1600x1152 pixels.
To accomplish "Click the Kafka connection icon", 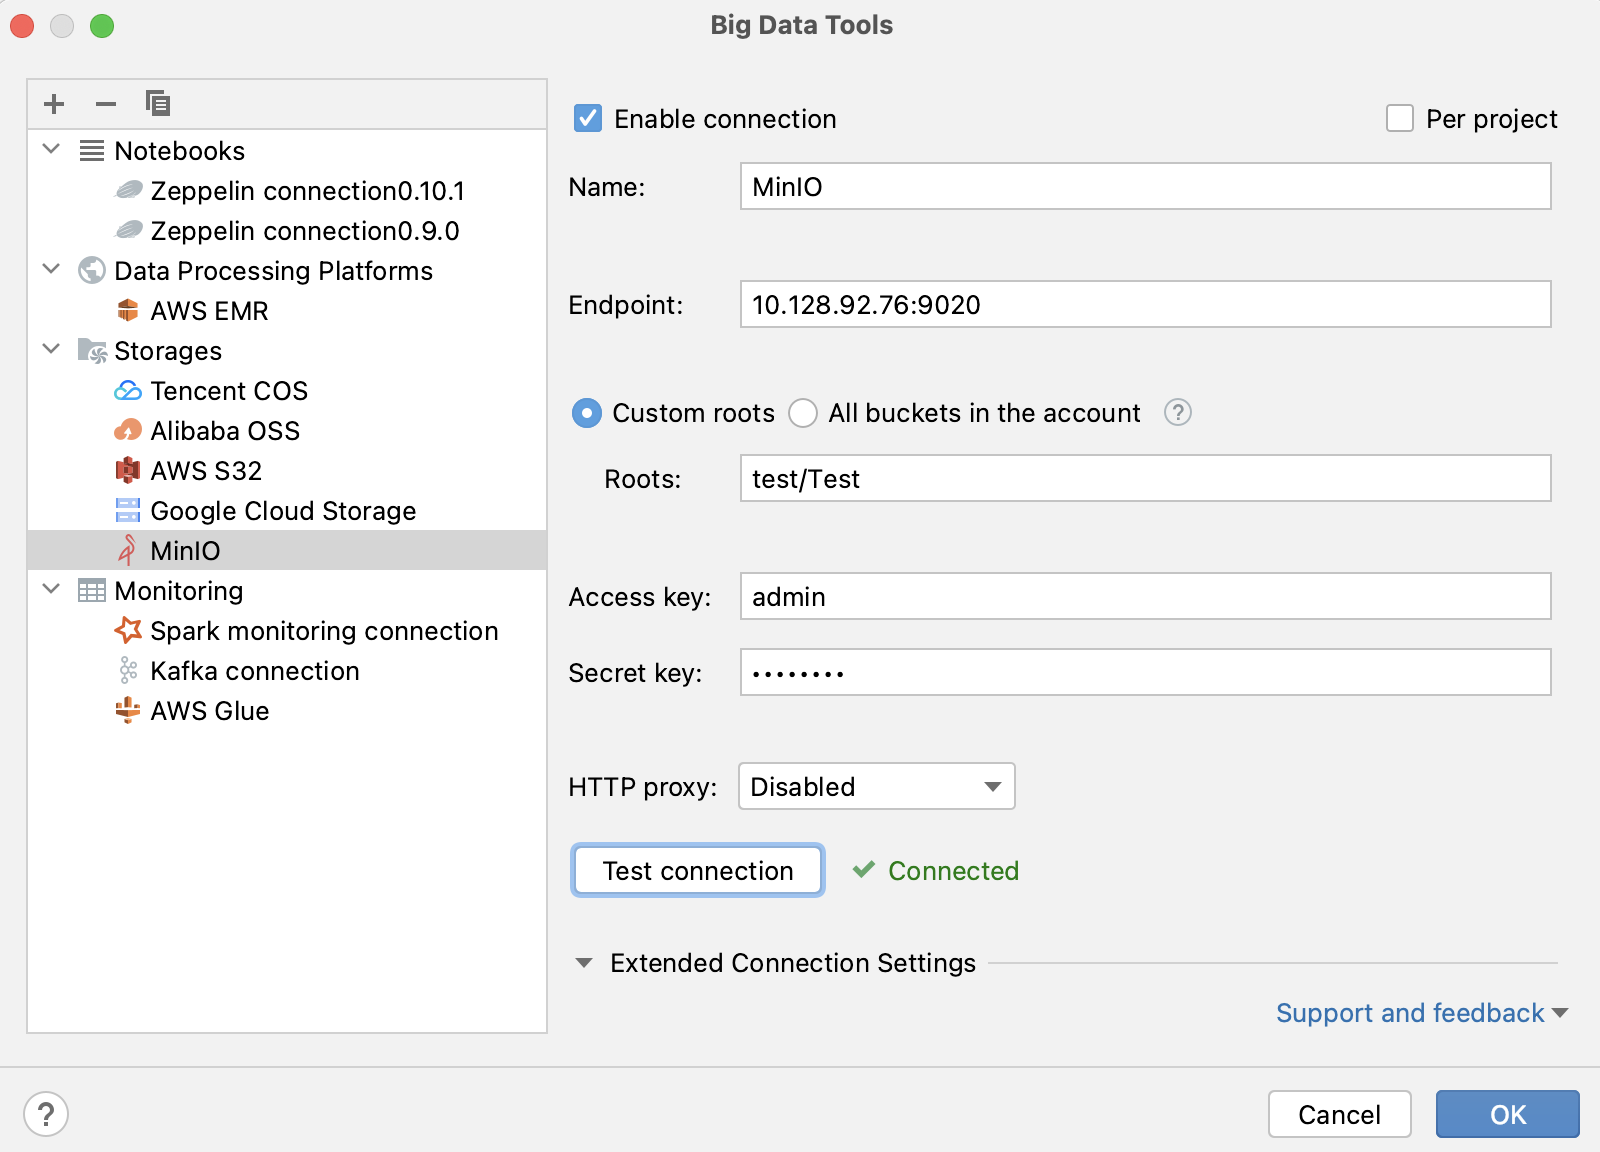I will point(128,670).
